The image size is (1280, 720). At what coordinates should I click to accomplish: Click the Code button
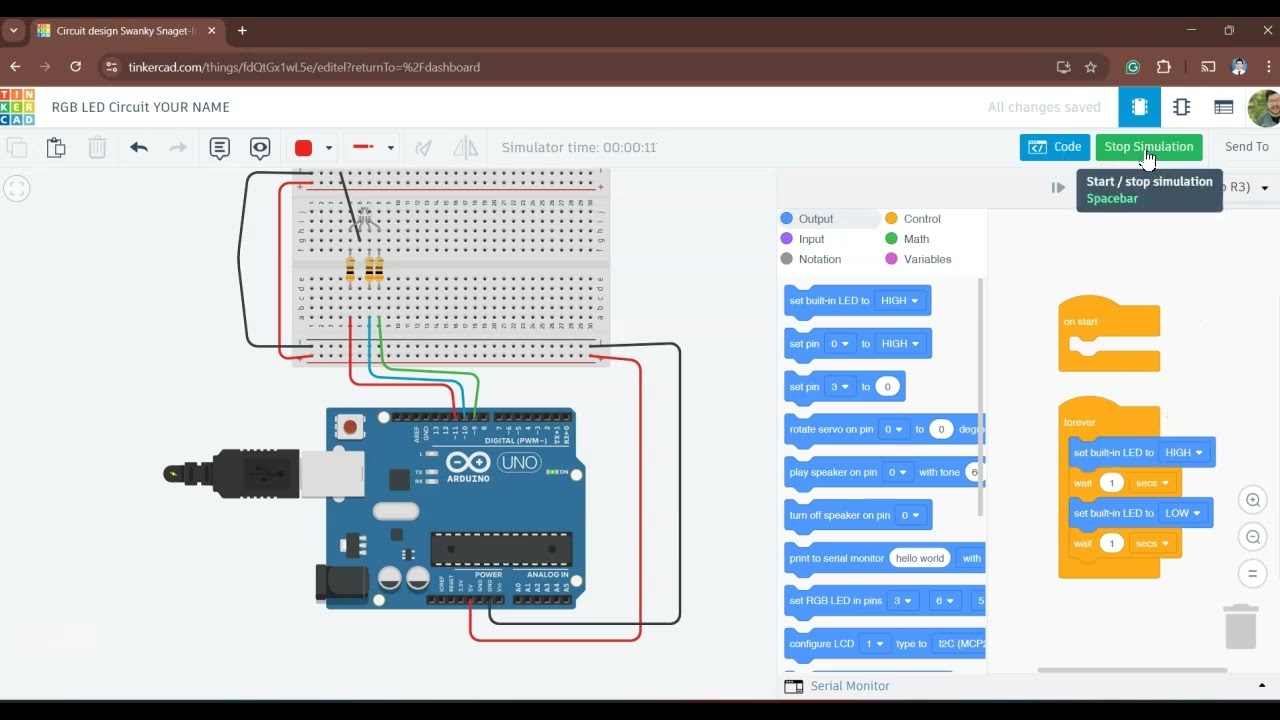tap(1055, 147)
